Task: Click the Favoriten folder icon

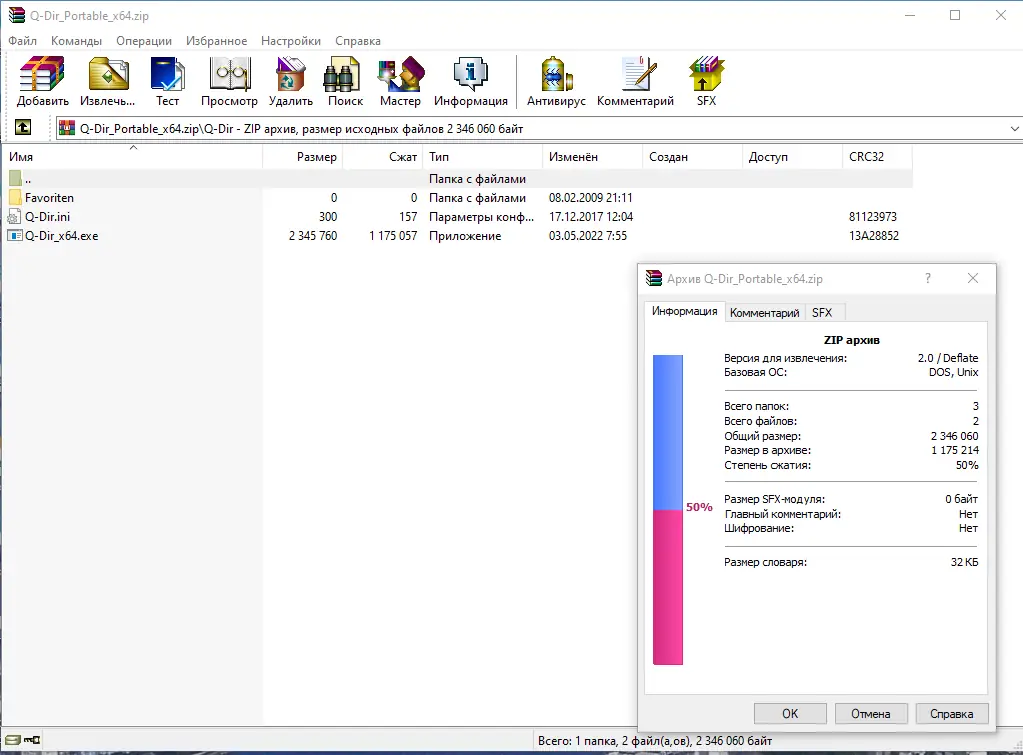Action: [16, 197]
